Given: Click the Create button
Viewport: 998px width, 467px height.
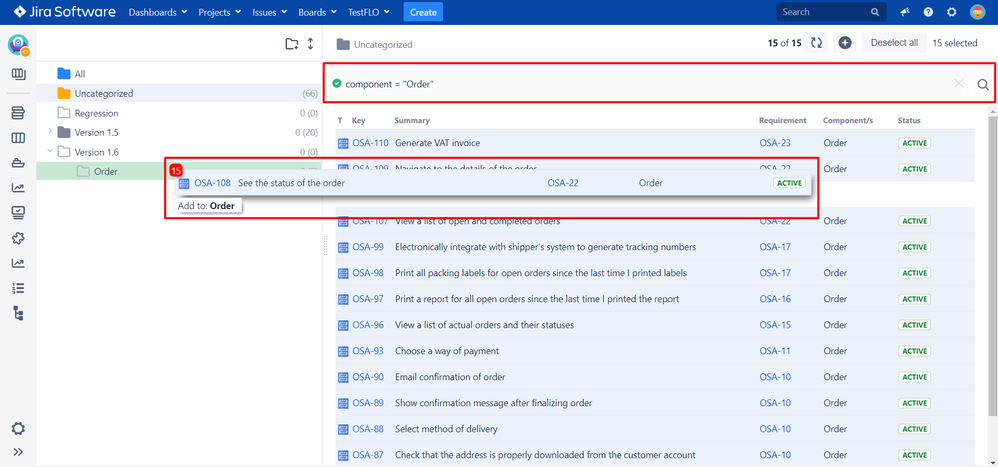Looking at the screenshot, I should tap(423, 12).
